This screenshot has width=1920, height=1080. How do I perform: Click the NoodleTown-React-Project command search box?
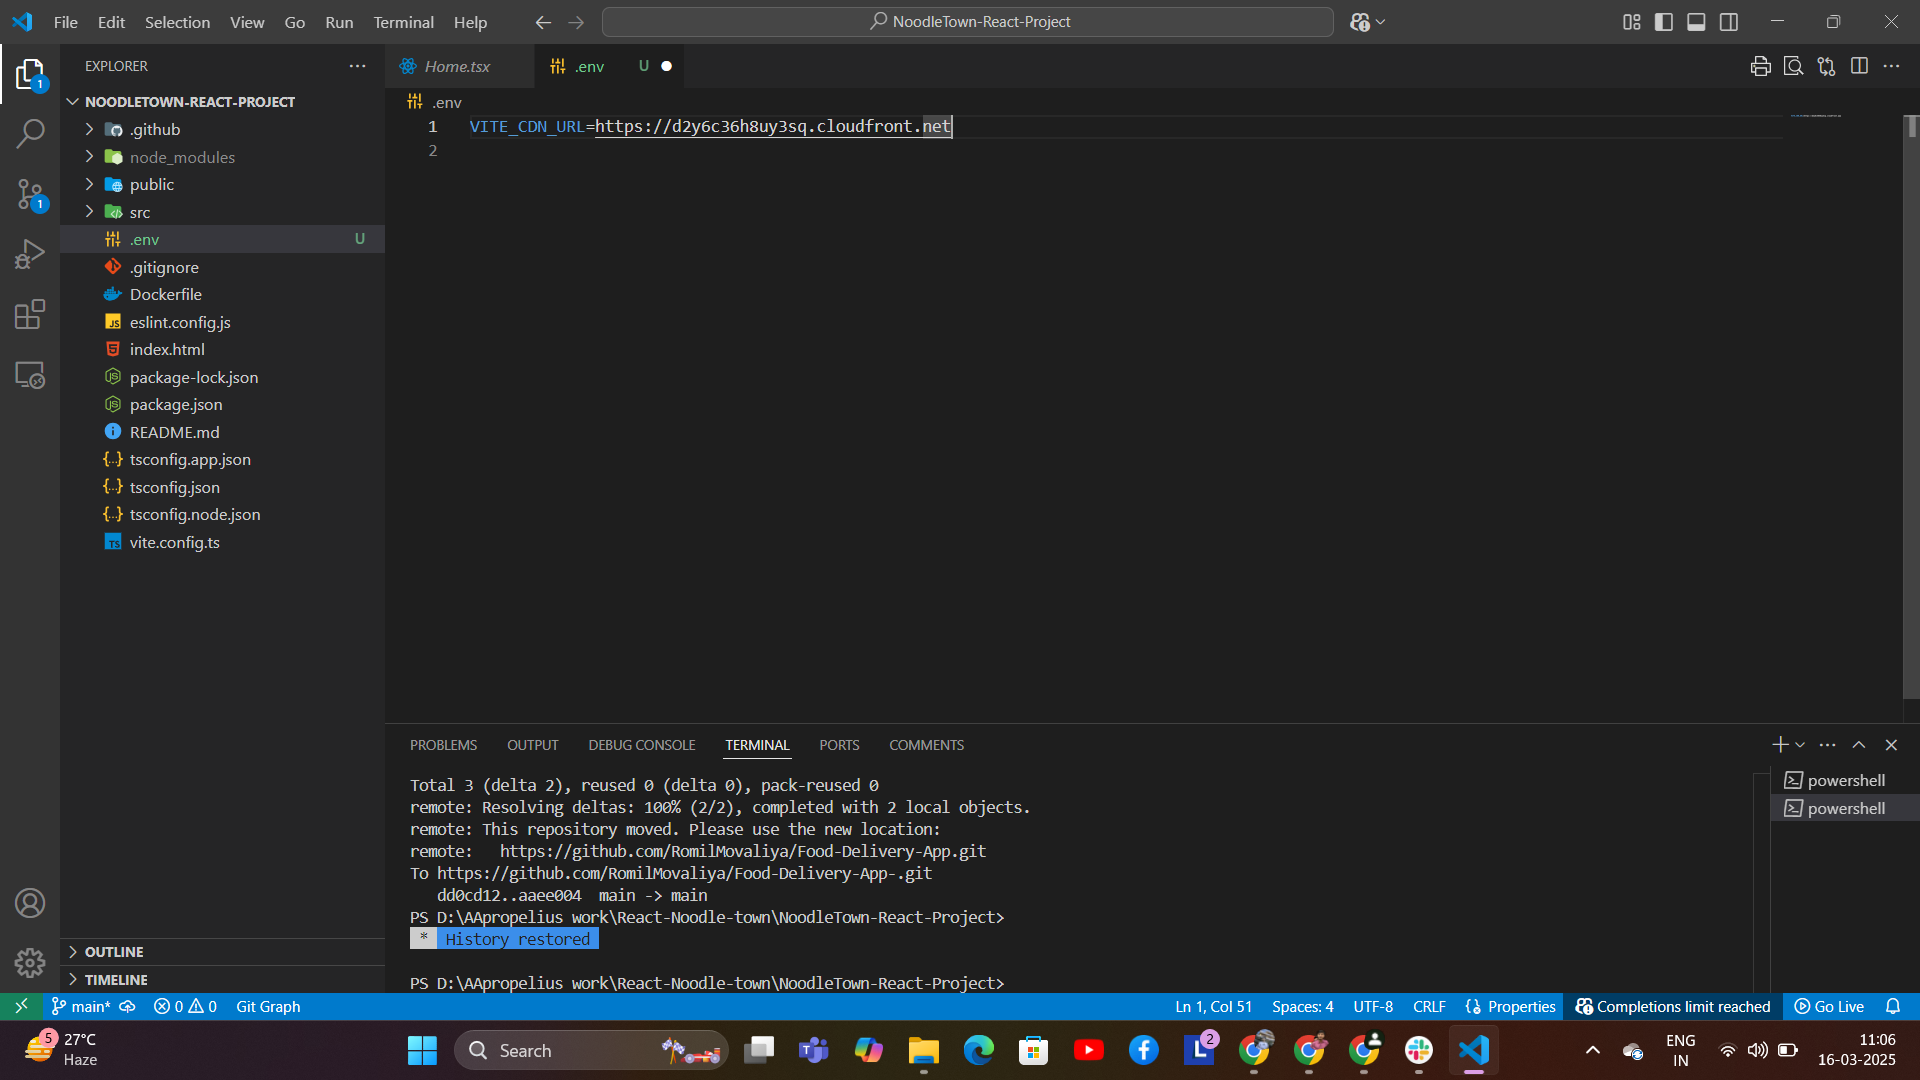[x=967, y=22]
